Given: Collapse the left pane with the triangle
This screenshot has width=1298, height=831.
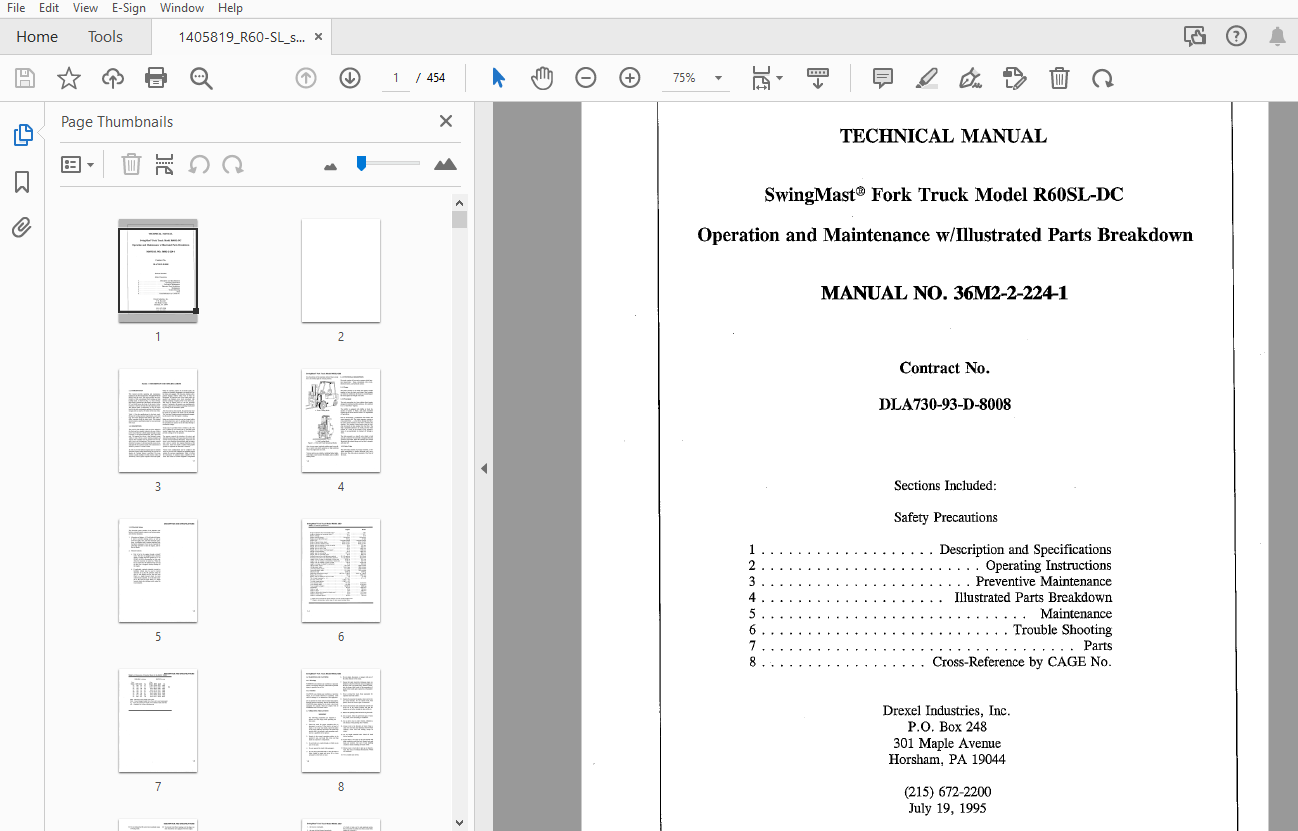Looking at the screenshot, I should click(x=484, y=468).
